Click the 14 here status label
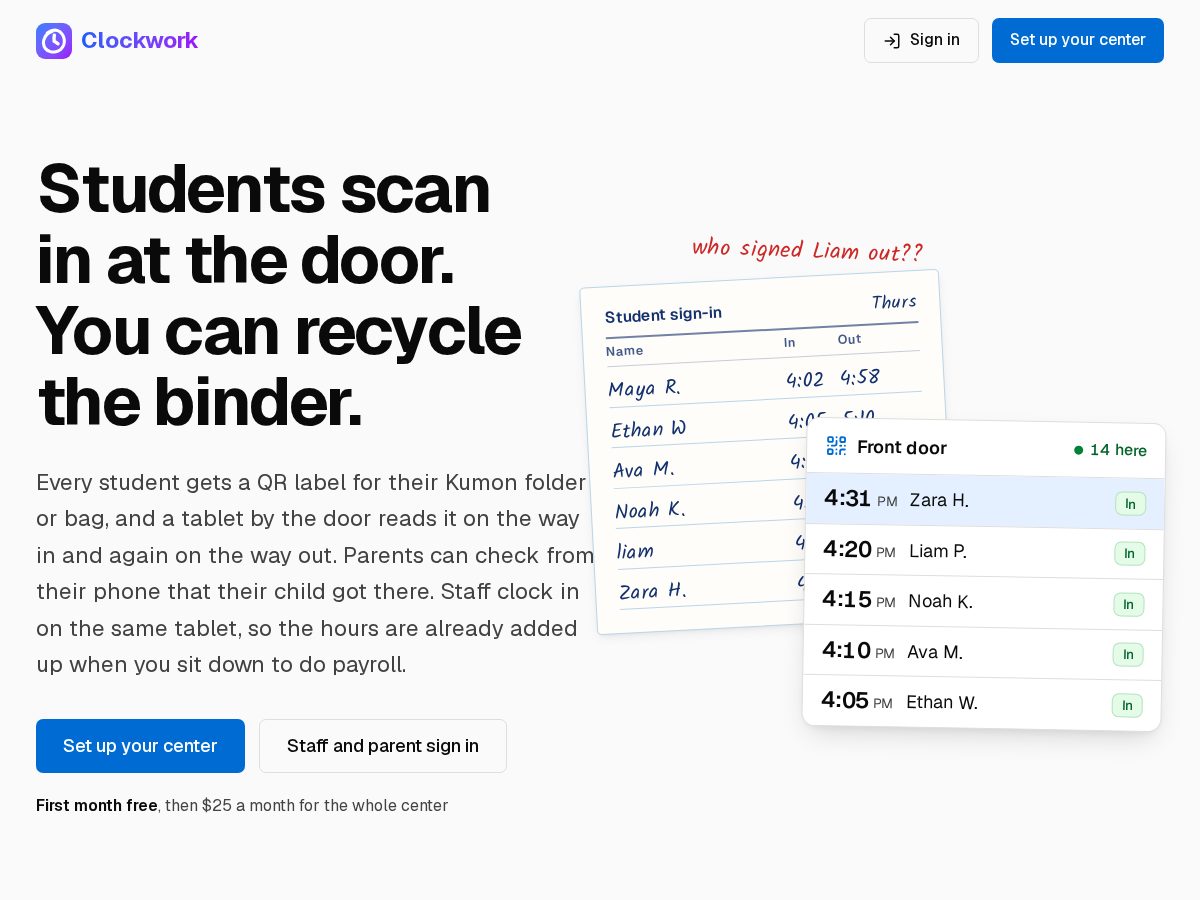The image size is (1200, 900). pyautogui.click(x=1118, y=450)
